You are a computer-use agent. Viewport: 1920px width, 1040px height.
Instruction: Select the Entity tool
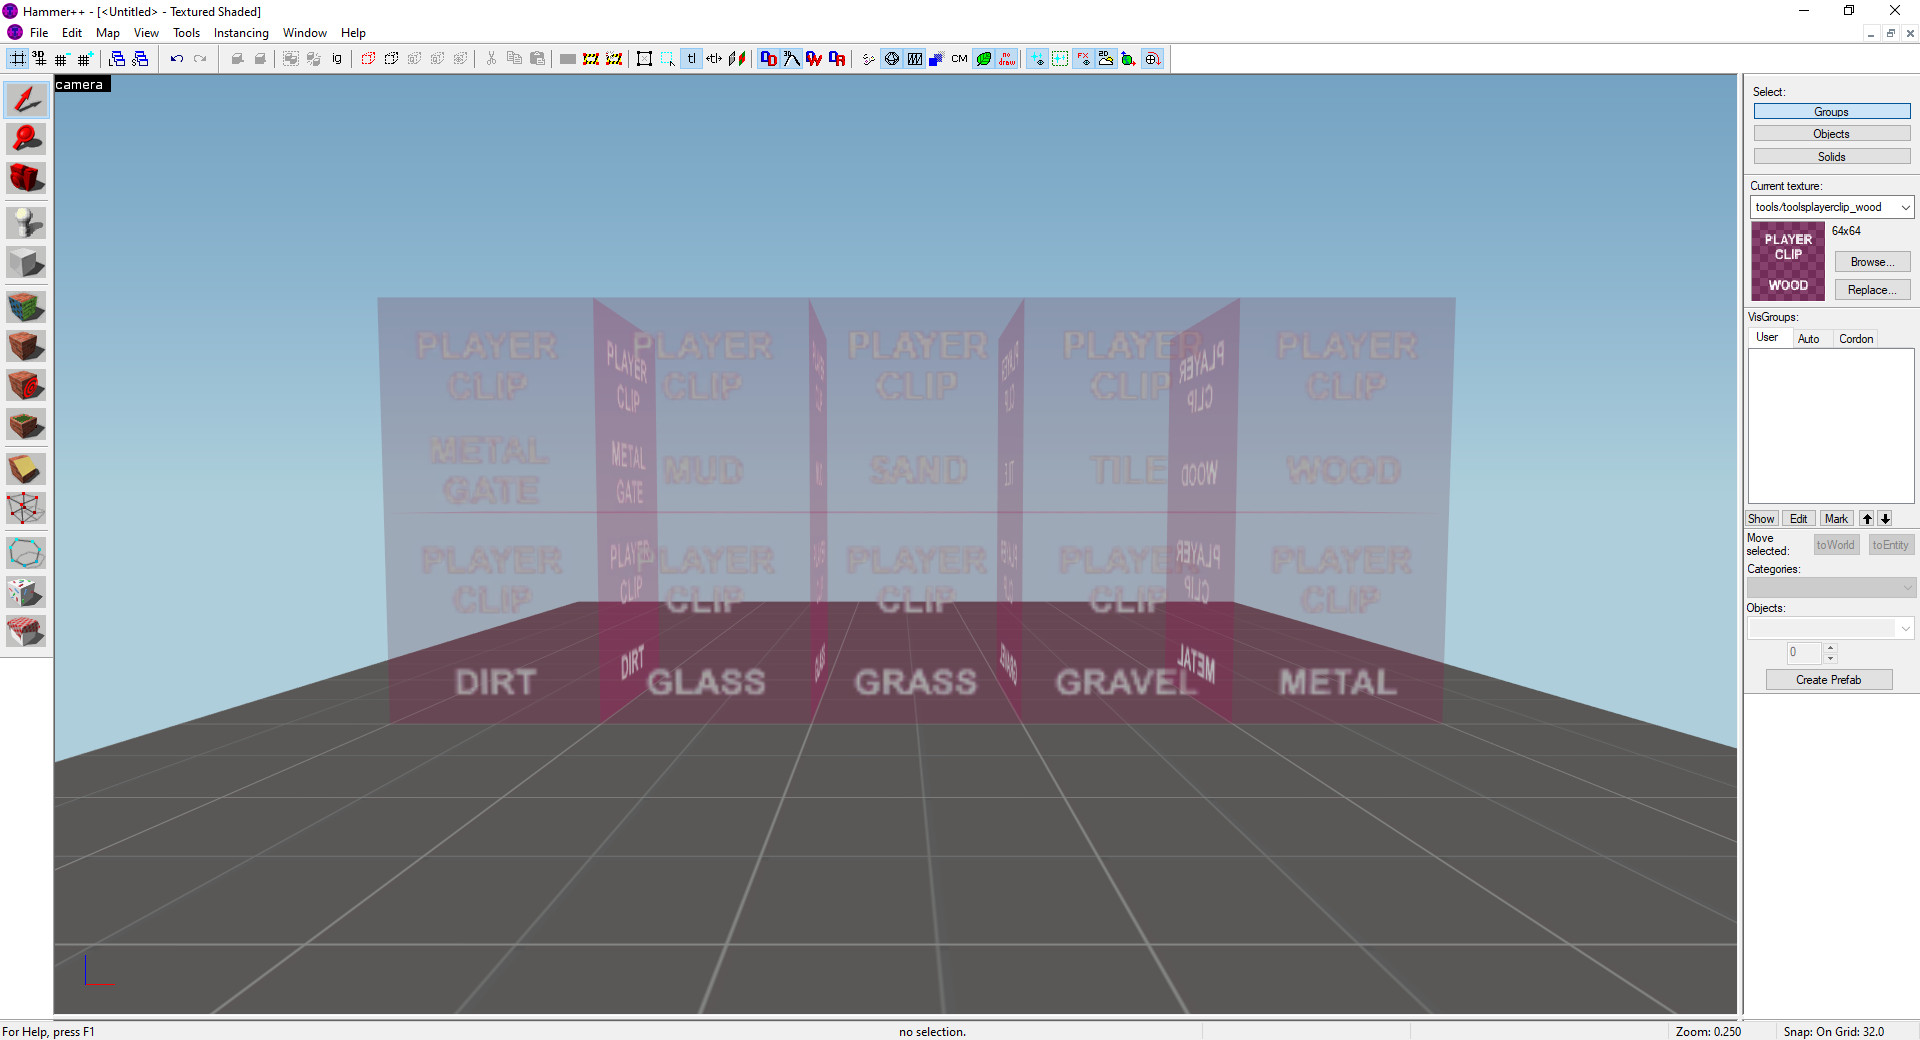pyautogui.click(x=25, y=223)
